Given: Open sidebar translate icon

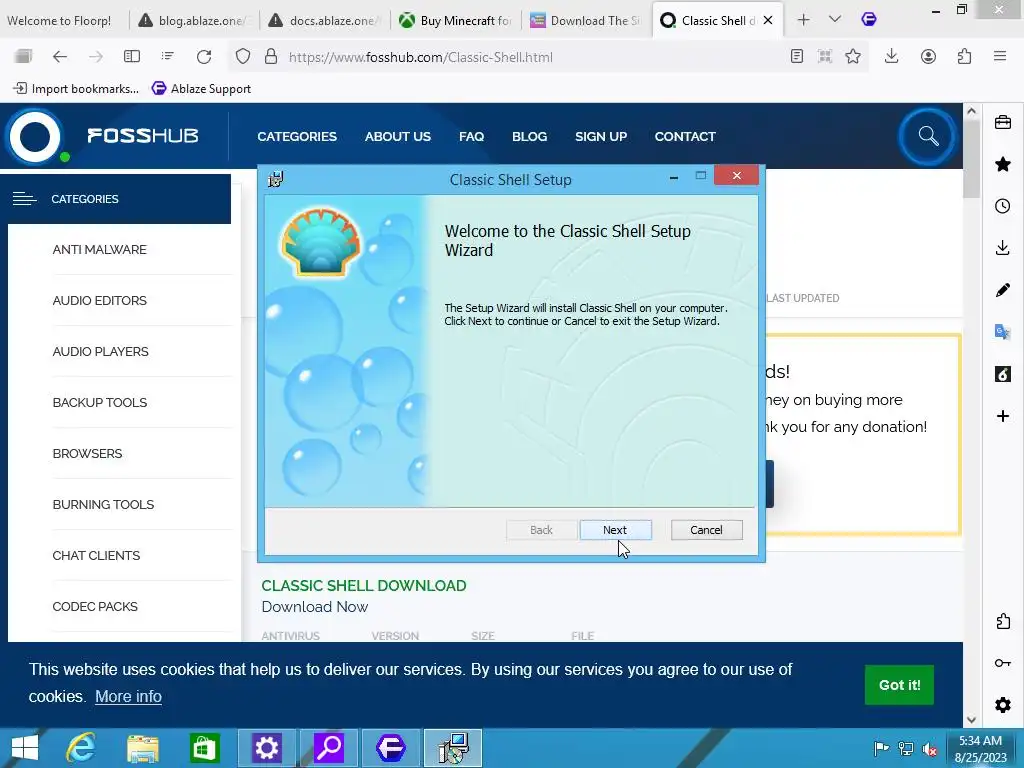Looking at the screenshot, I should (x=1003, y=332).
